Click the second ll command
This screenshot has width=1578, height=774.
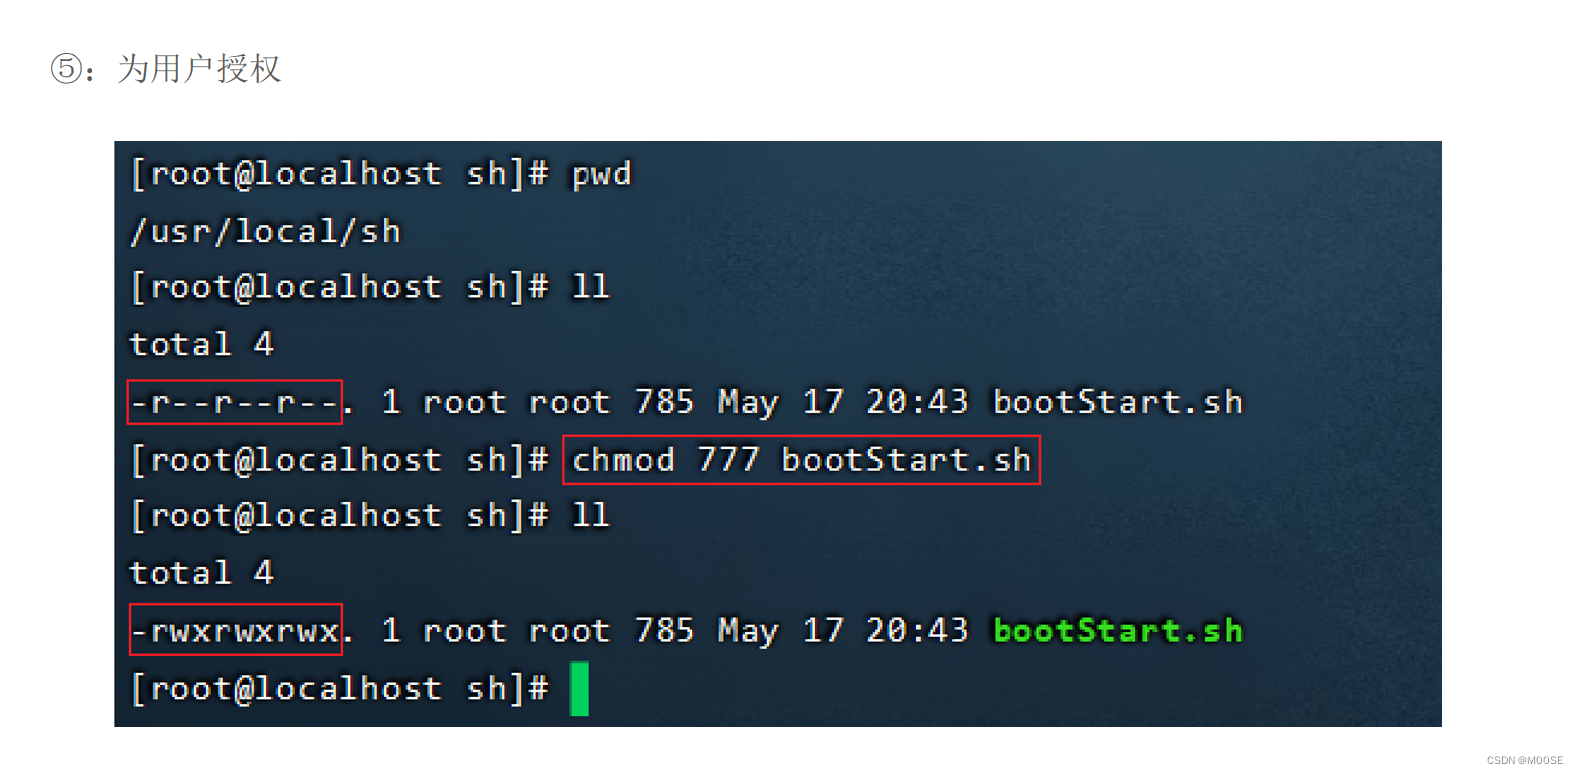click(590, 516)
